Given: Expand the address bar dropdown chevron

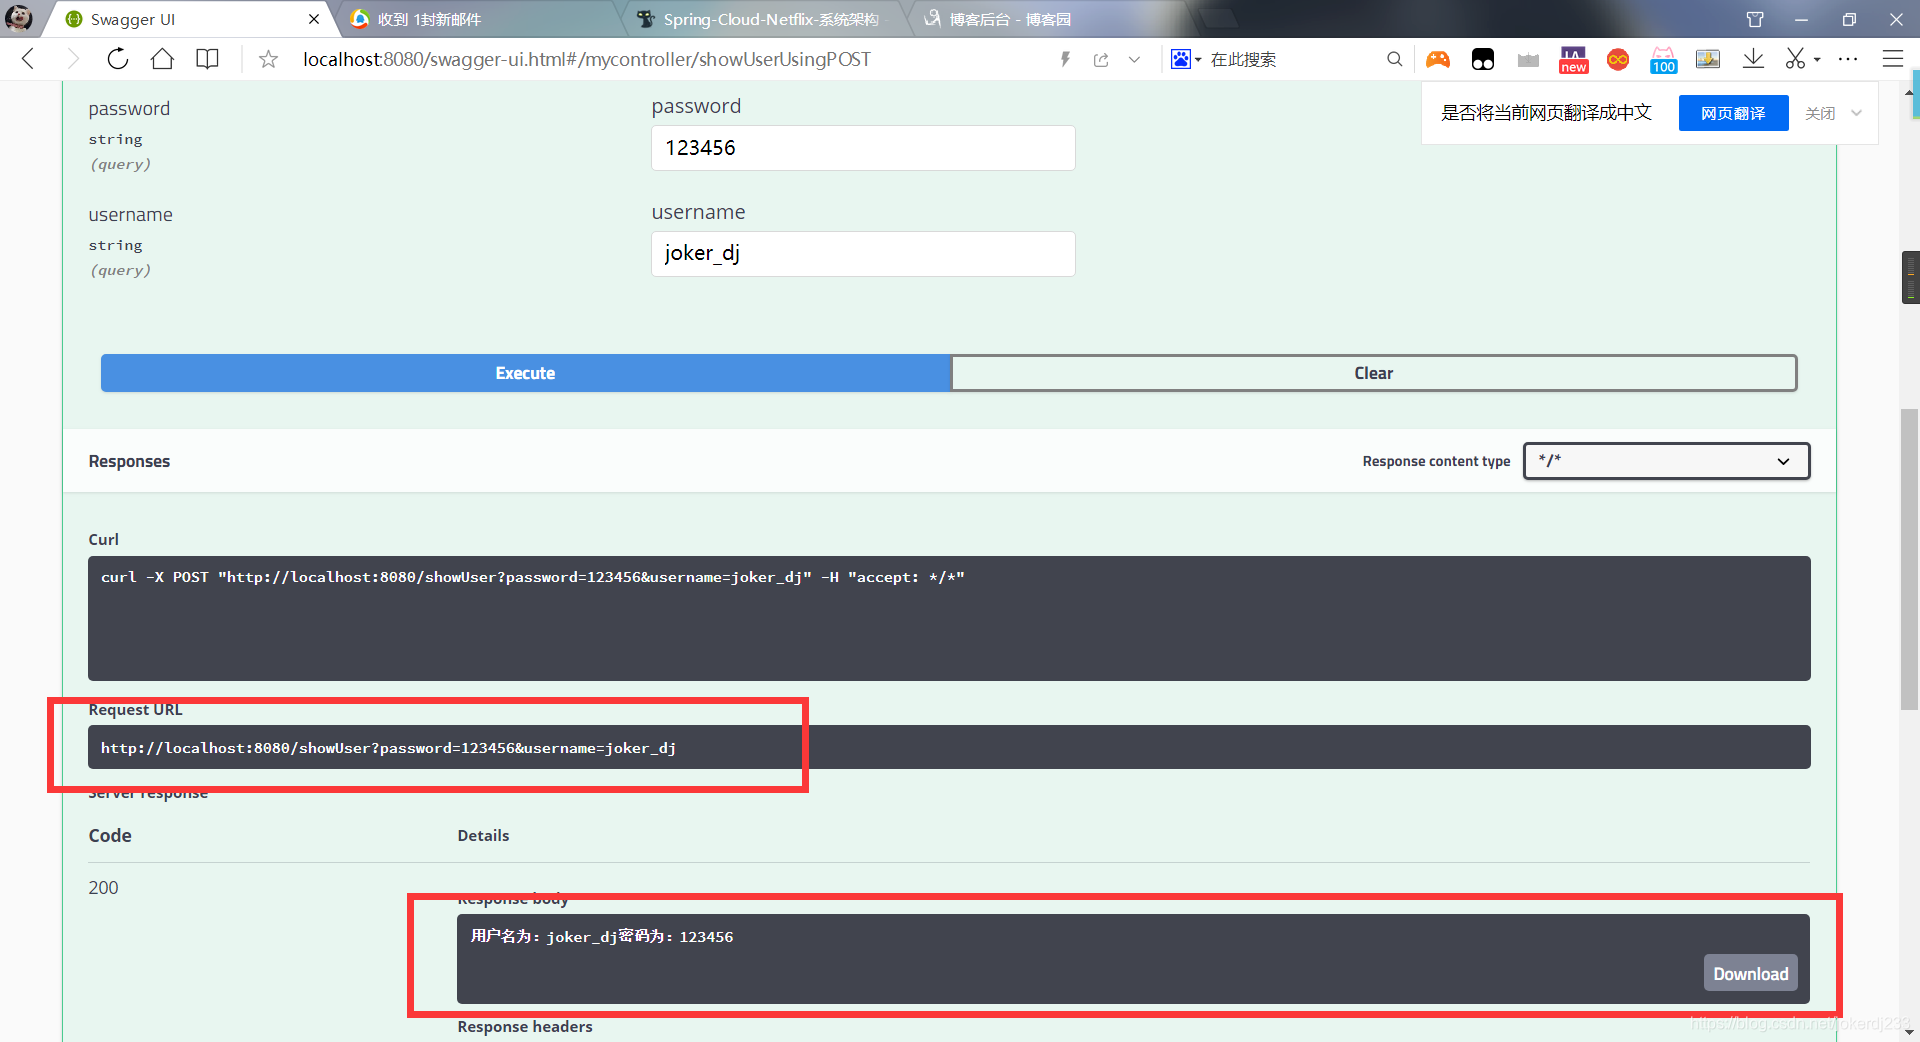Looking at the screenshot, I should tap(1134, 59).
